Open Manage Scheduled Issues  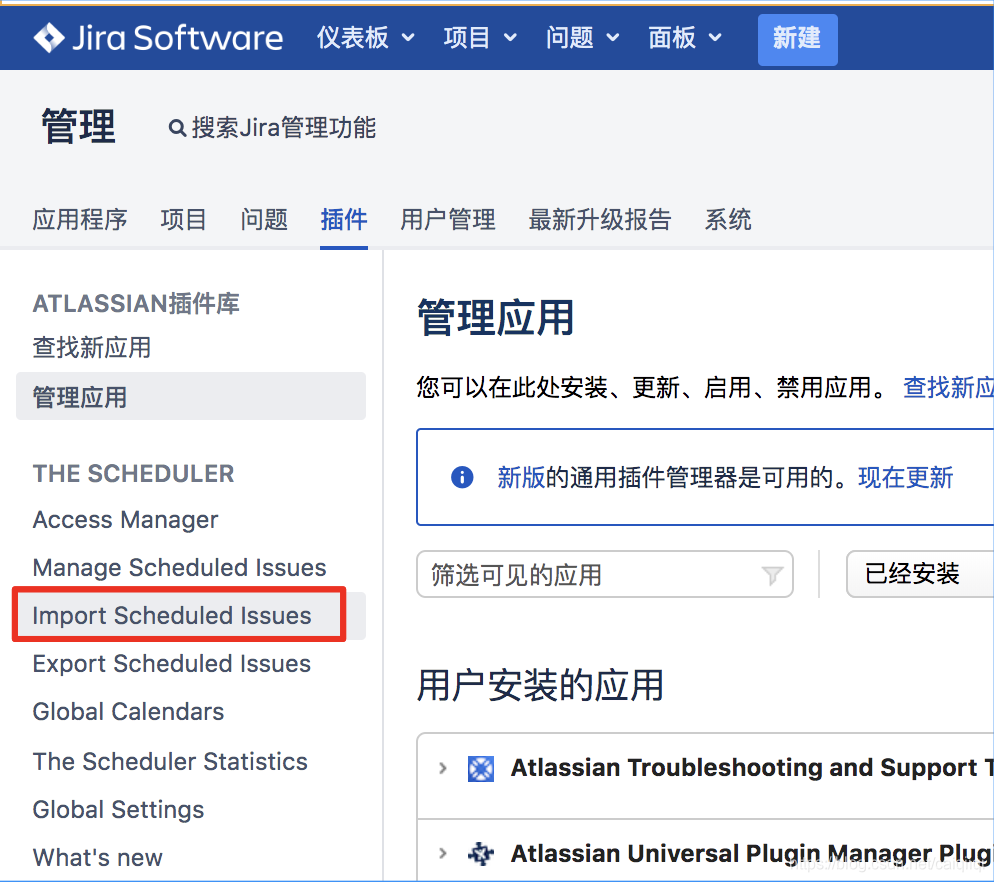click(x=179, y=567)
